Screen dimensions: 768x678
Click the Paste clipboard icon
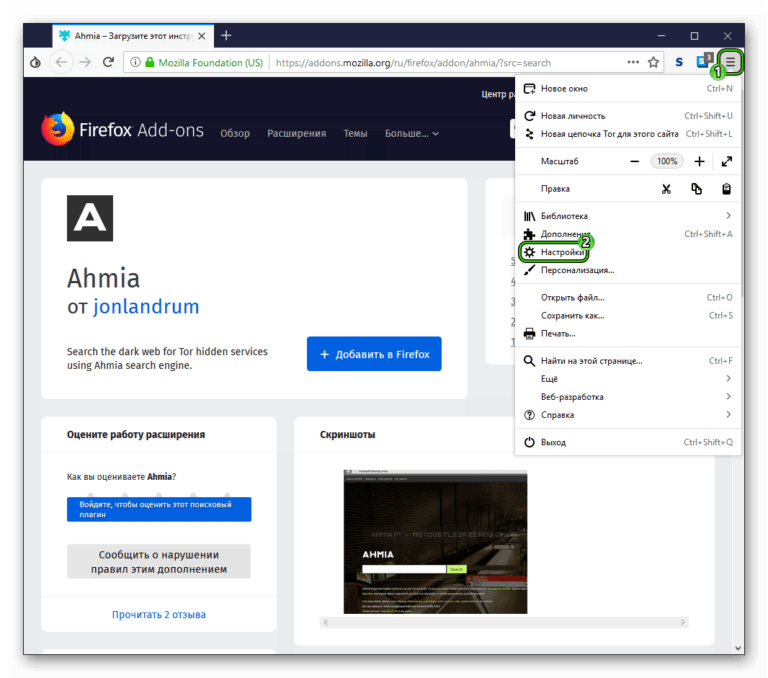coord(727,189)
